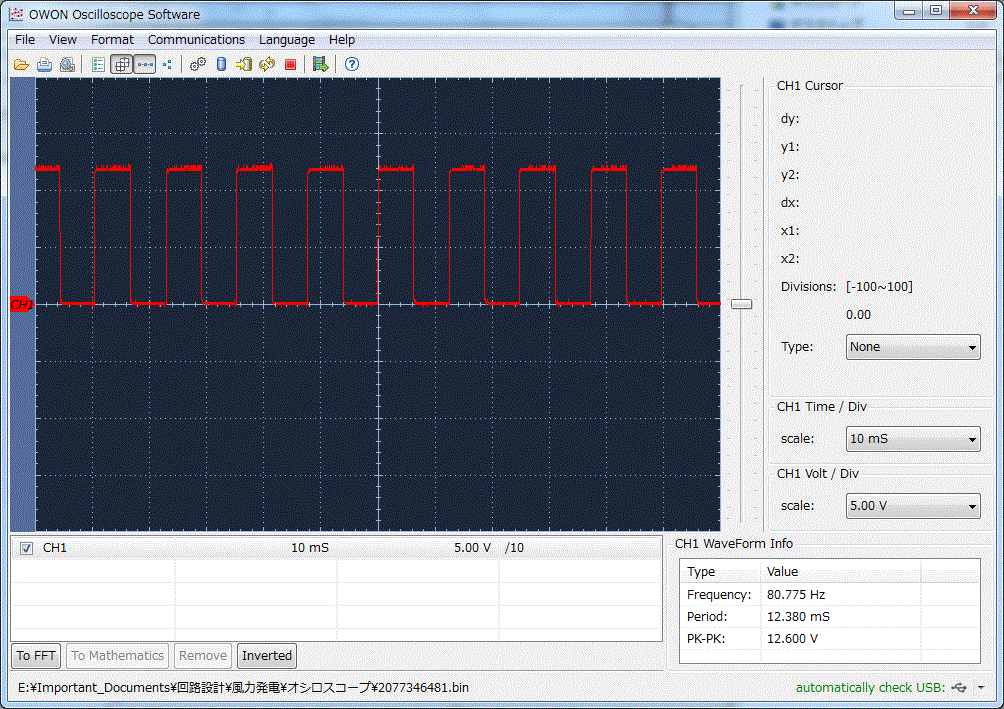Open the Volt / Div scale dropdown
Viewport: 1004px width, 709px height.
click(912, 506)
